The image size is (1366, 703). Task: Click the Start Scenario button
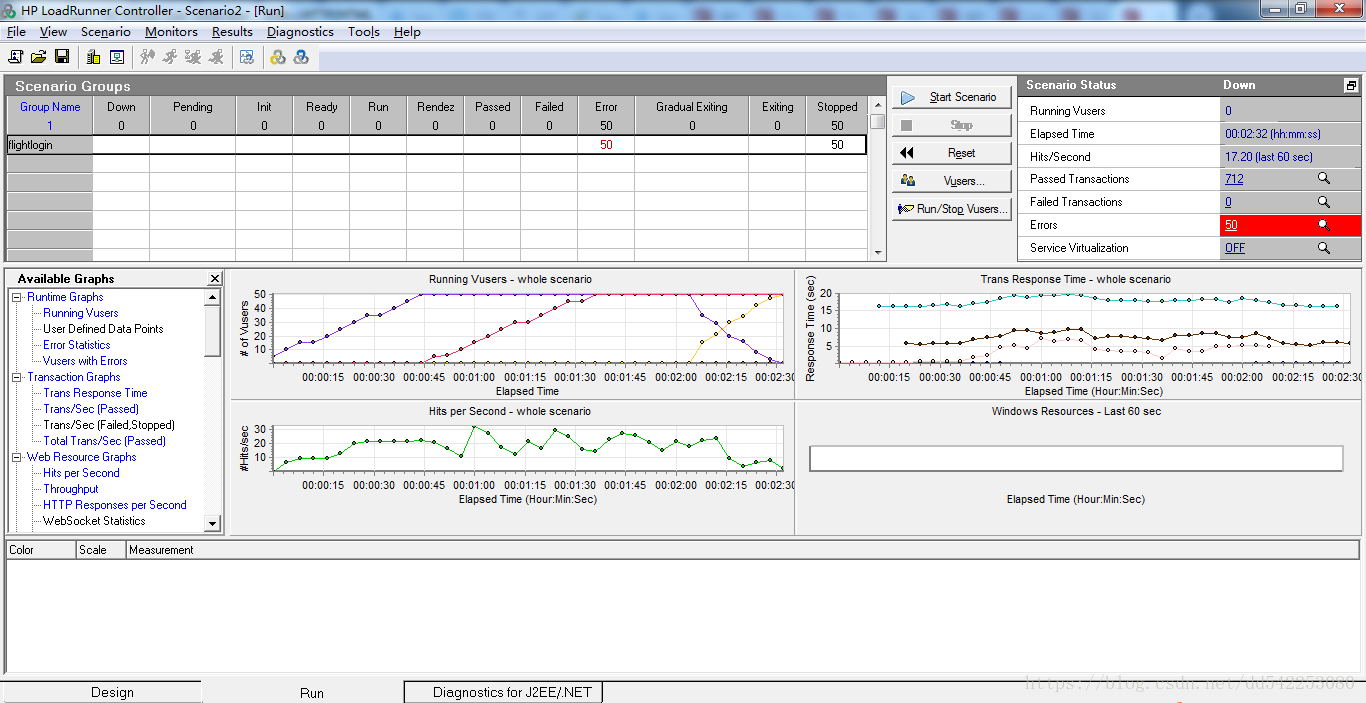[x=952, y=97]
